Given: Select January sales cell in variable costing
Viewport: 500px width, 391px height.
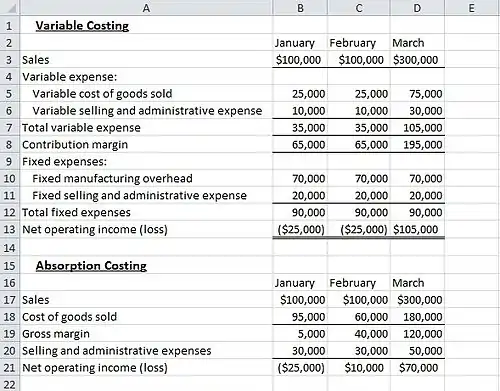Looking at the screenshot, I should click(300, 60).
